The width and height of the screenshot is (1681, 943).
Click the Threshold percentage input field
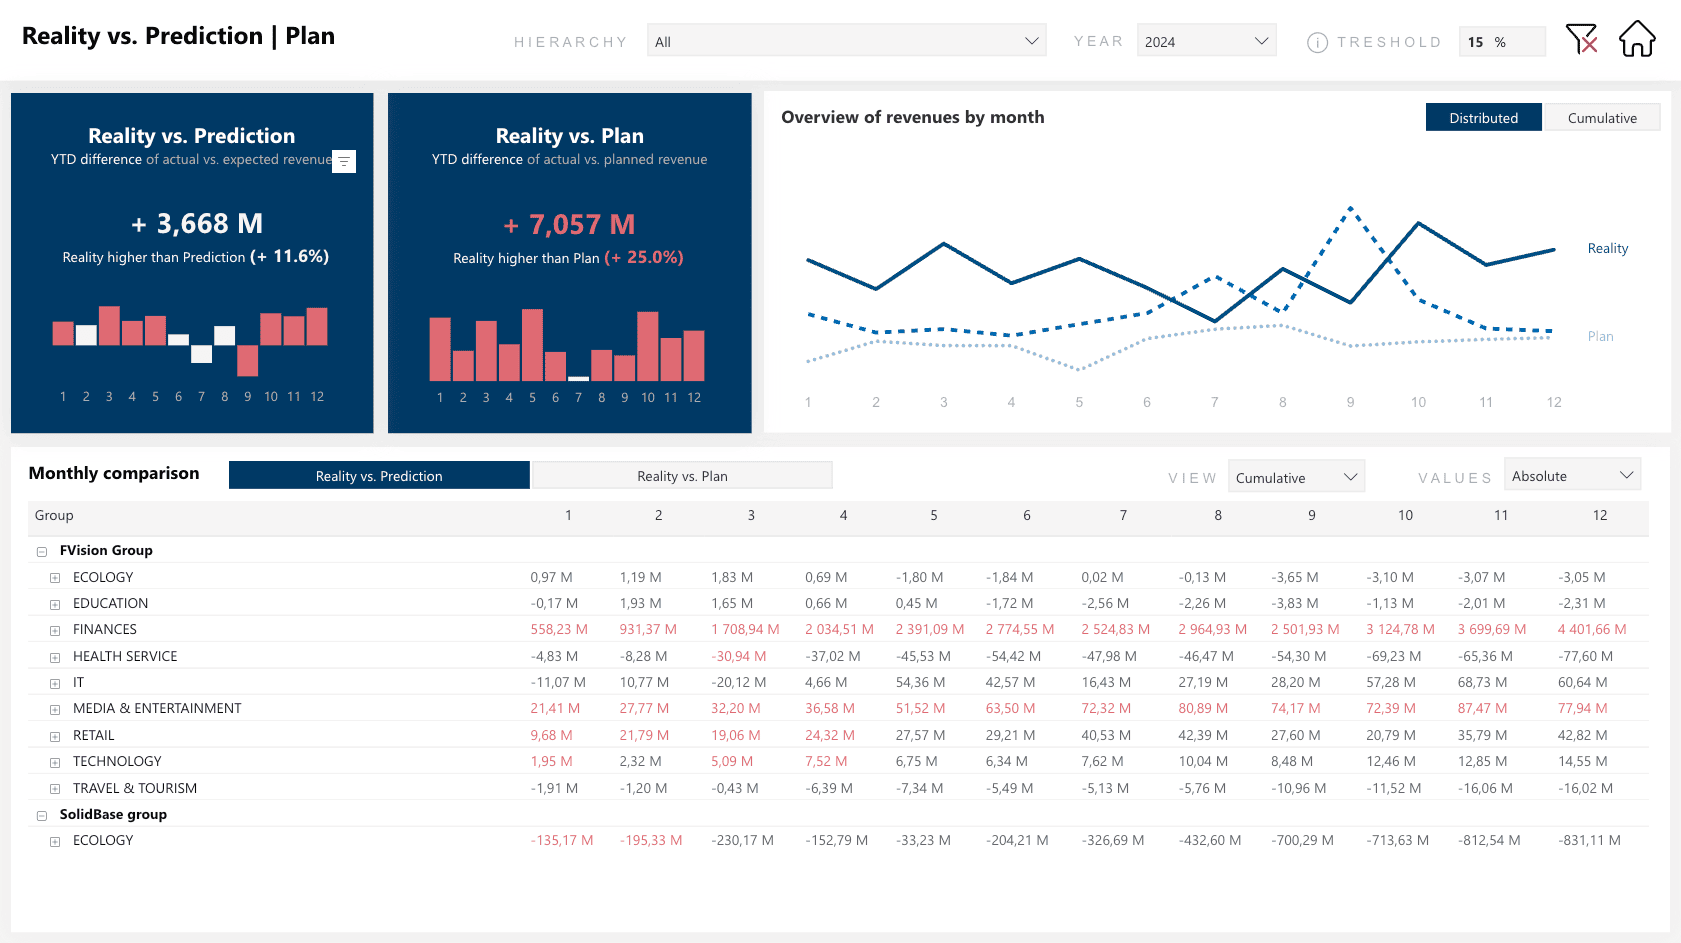click(x=1501, y=41)
